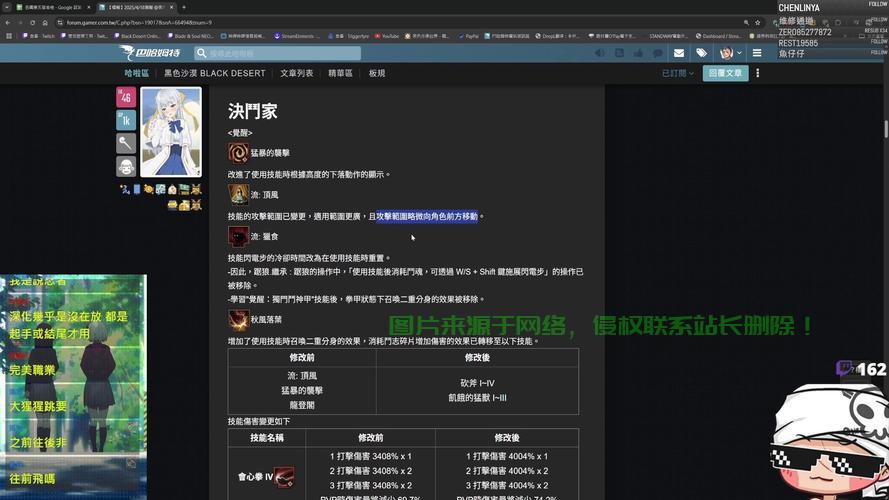The height and width of the screenshot is (500, 889).
Task: Click the 飢餓的猛獸 I~III table cell
Action: click(477, 398)
